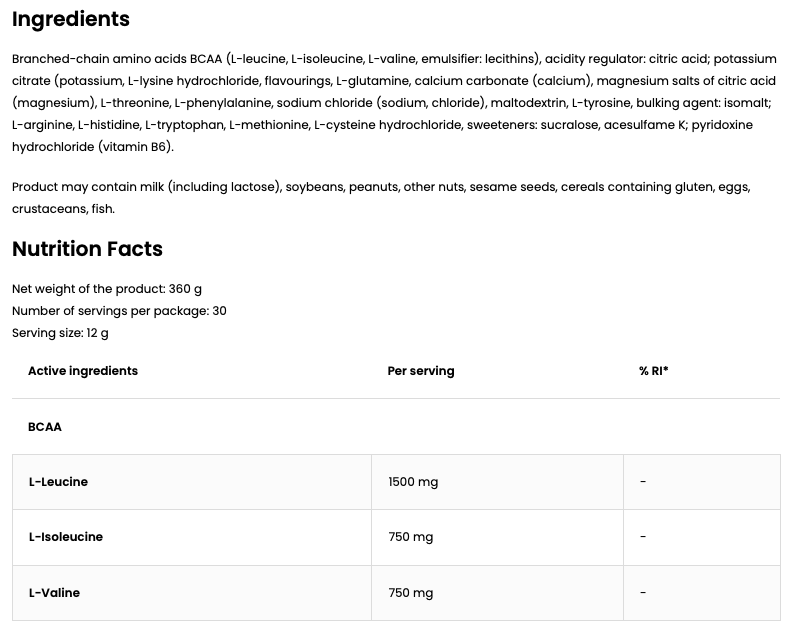This screenshot has width=794, height=638.
Task: Select the BCAA section row label
Action: pos(45,427)
